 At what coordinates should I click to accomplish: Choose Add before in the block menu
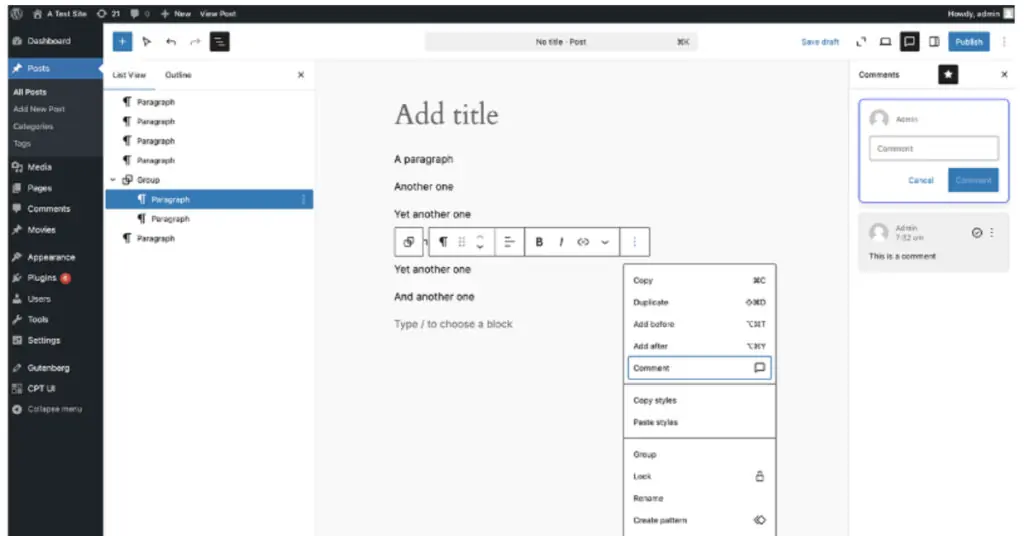(x=699, y=324)
